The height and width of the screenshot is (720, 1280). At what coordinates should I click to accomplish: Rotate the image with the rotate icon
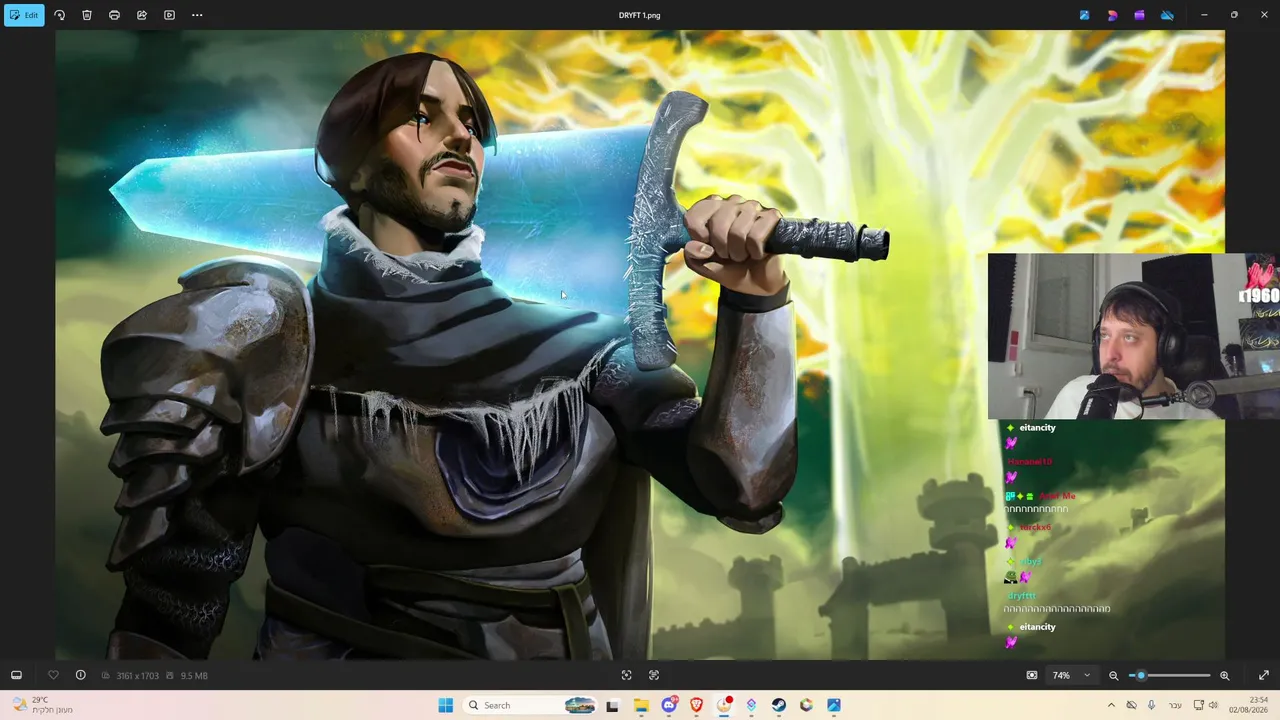click(x=59, y=15)
